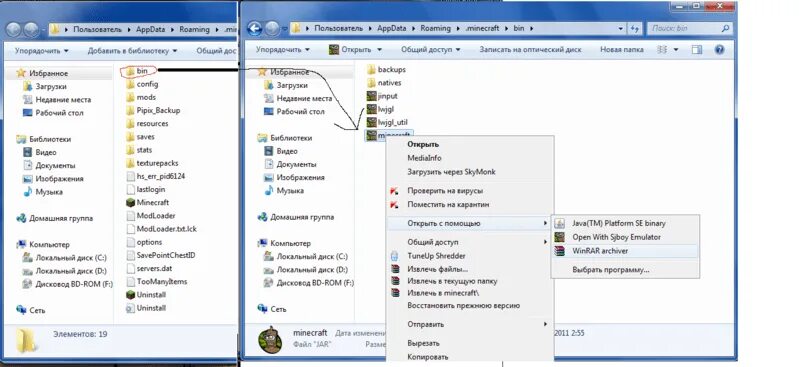Click the help question mark icon
Viewport: 800px width, 367px height.
(719, 50)
